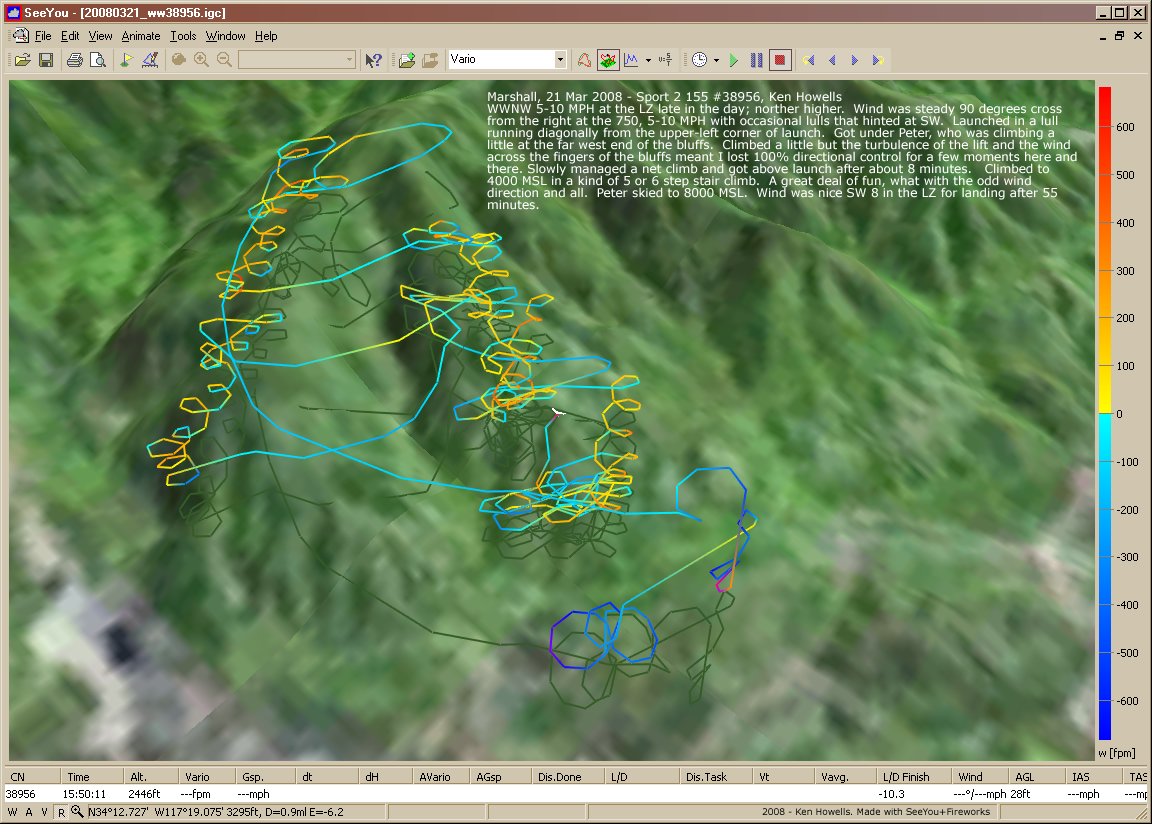Screen dimensions: 1152x840
Task: Expand the clock animation speed dropdown
Action: point(716,60)
